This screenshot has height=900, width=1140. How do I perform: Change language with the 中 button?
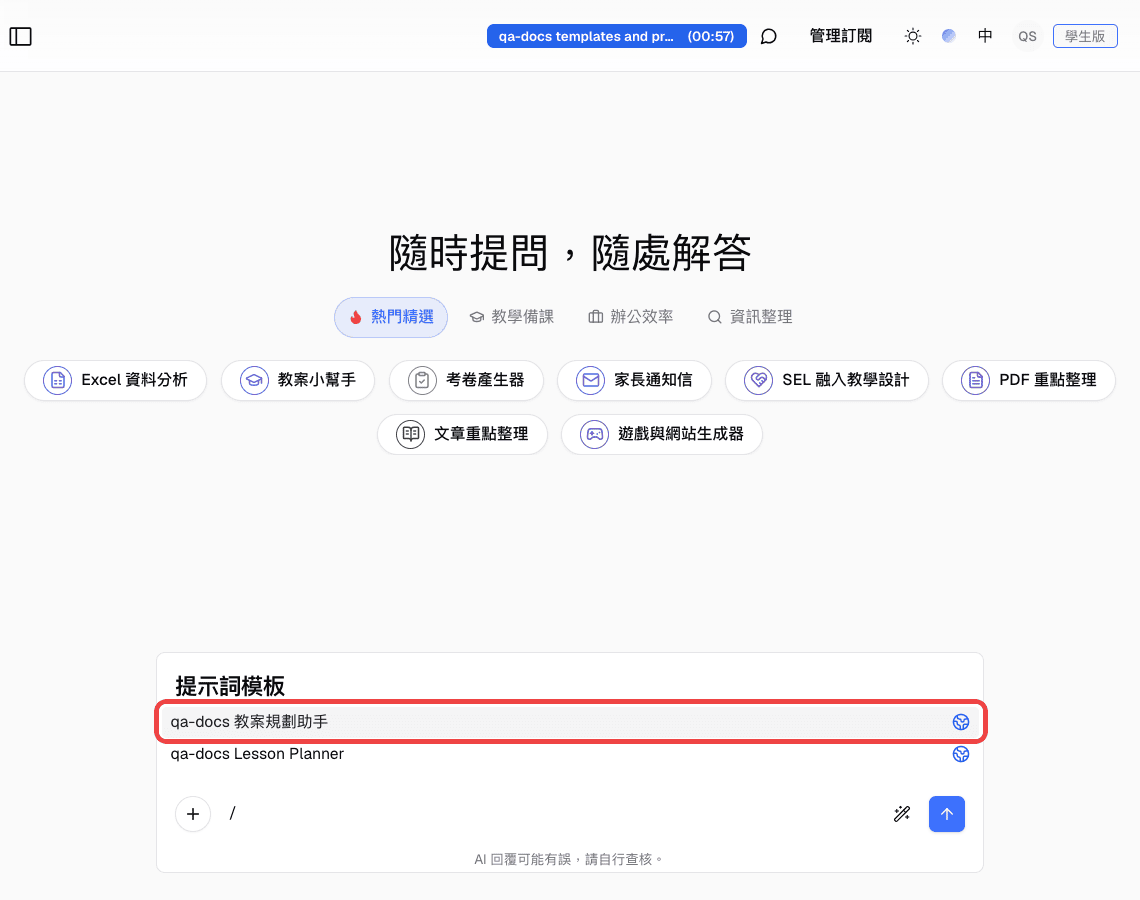[x=985, y=36]
